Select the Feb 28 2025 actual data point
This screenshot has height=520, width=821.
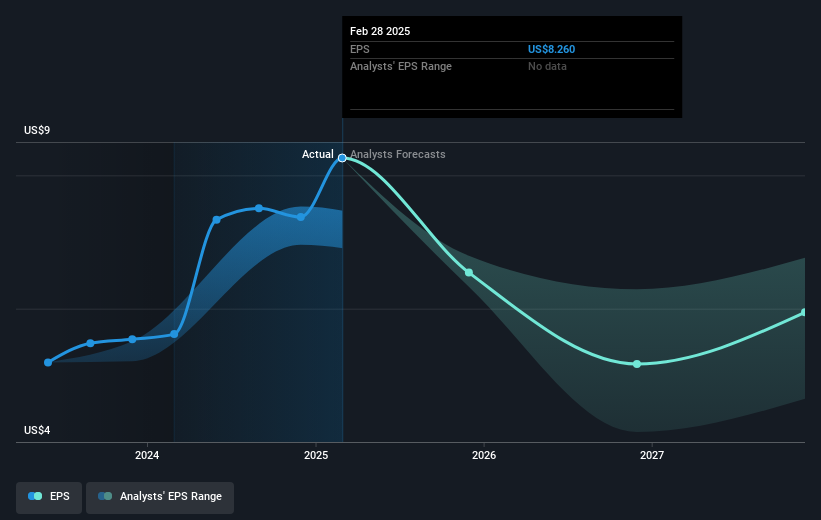point(342,158)
